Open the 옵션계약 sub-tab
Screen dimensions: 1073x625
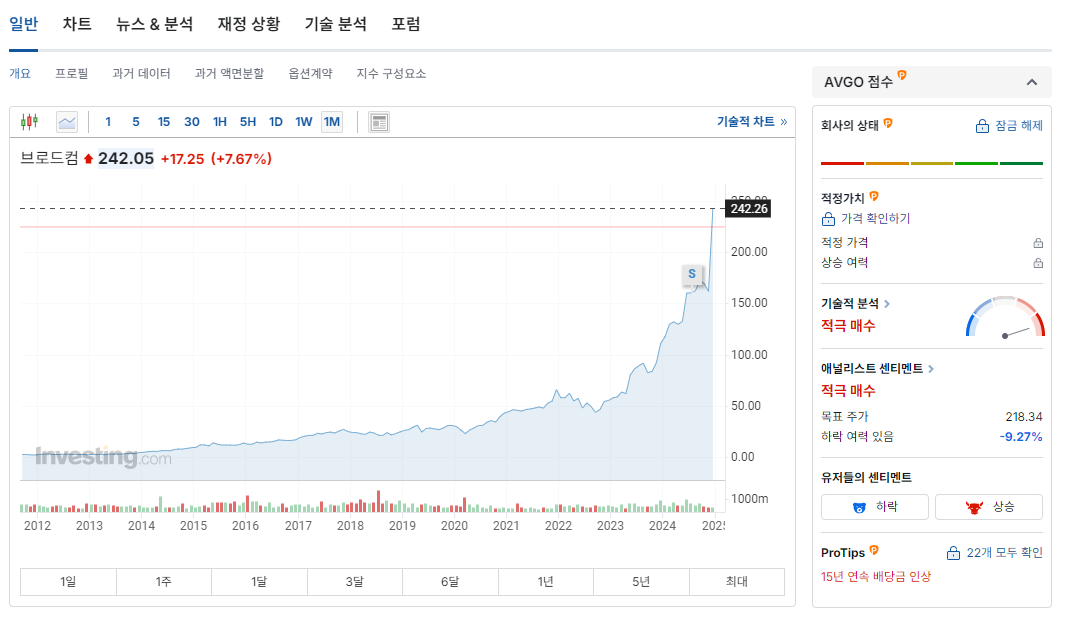[x=310, y=73]
